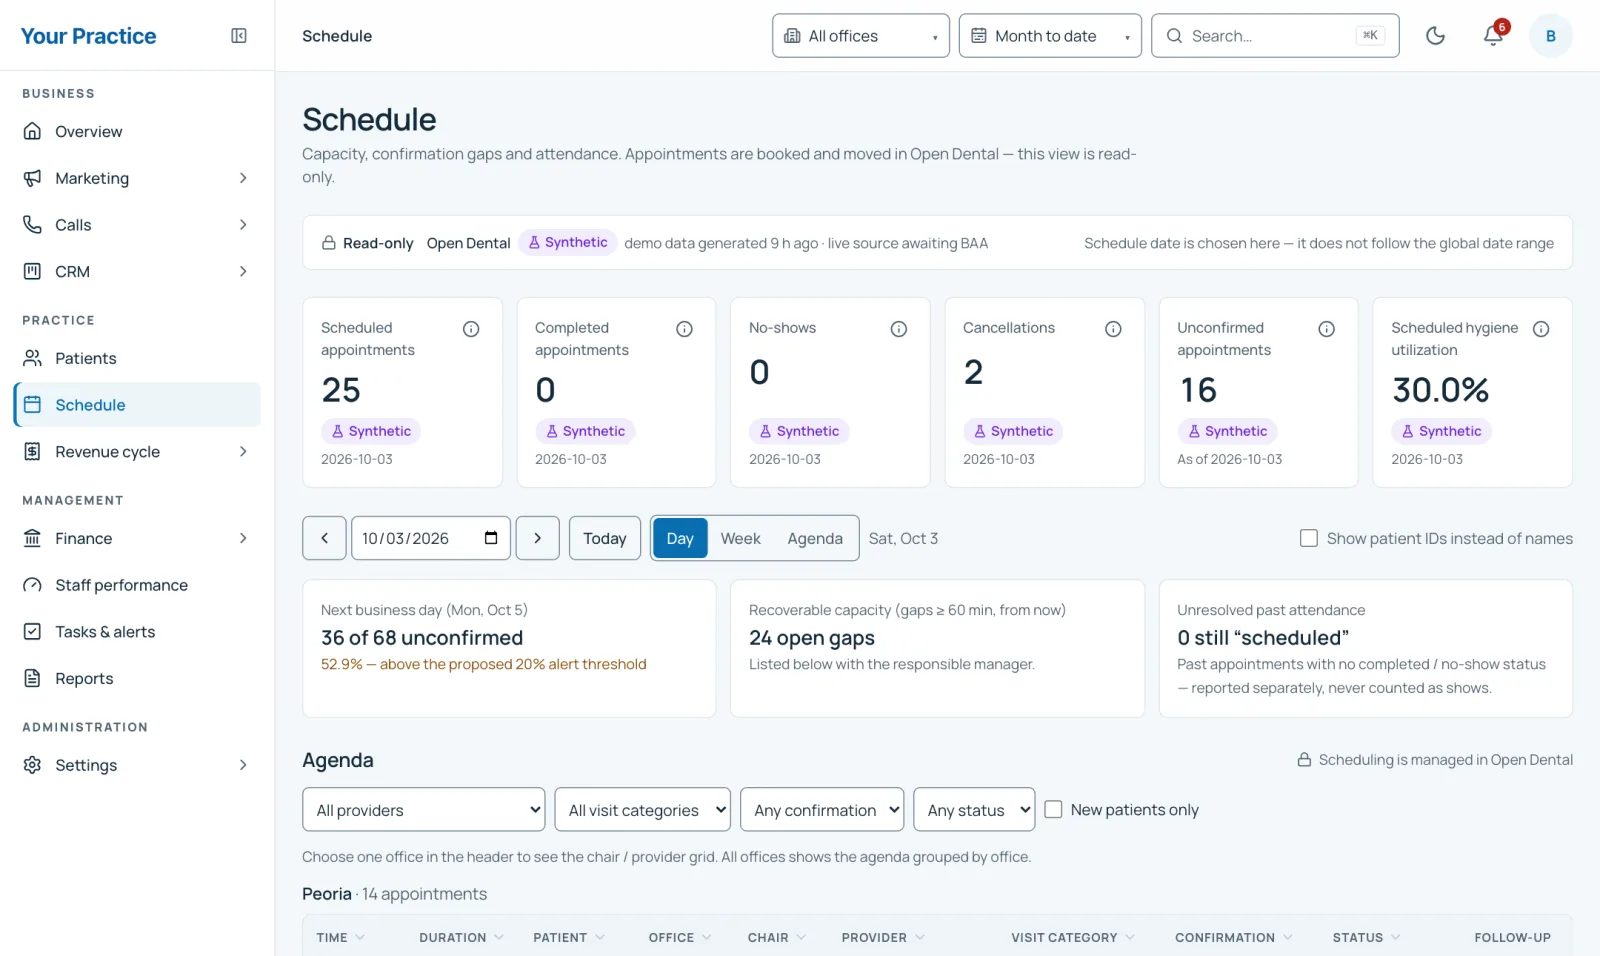Expand the Revenue cycle submenu chevron

pyautogui.click(x=243, y=451)
